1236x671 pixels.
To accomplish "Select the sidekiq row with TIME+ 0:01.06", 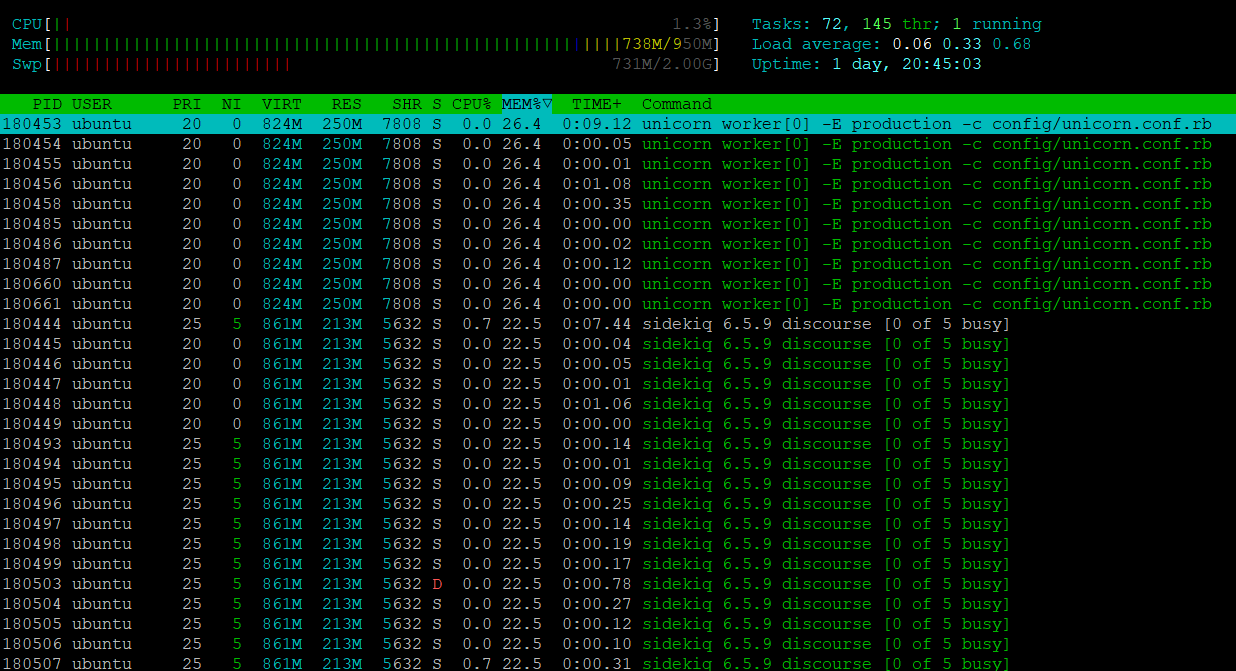I will [618, 404].
